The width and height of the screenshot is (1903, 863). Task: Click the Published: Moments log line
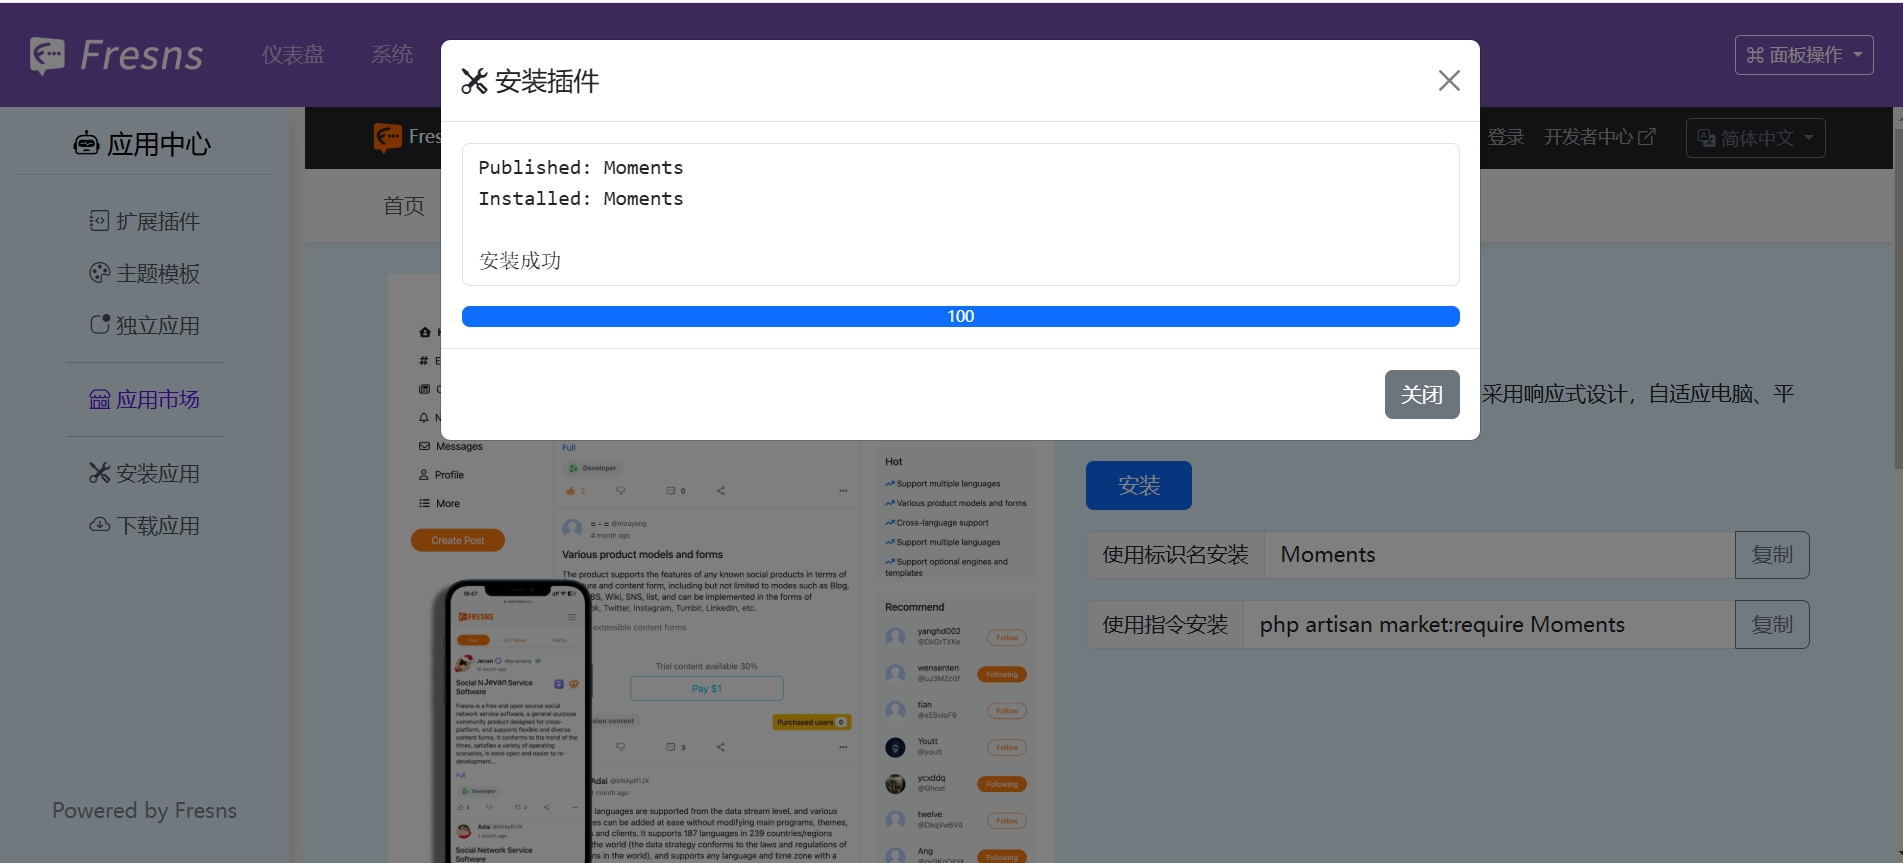pyautogui.click(x=581, y=168)
